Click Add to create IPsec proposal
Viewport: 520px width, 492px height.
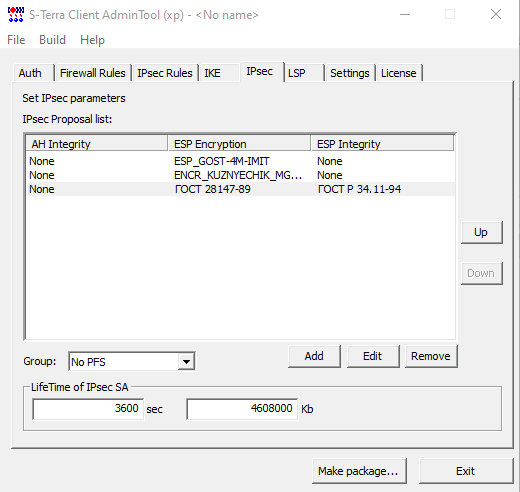(314, 356)
